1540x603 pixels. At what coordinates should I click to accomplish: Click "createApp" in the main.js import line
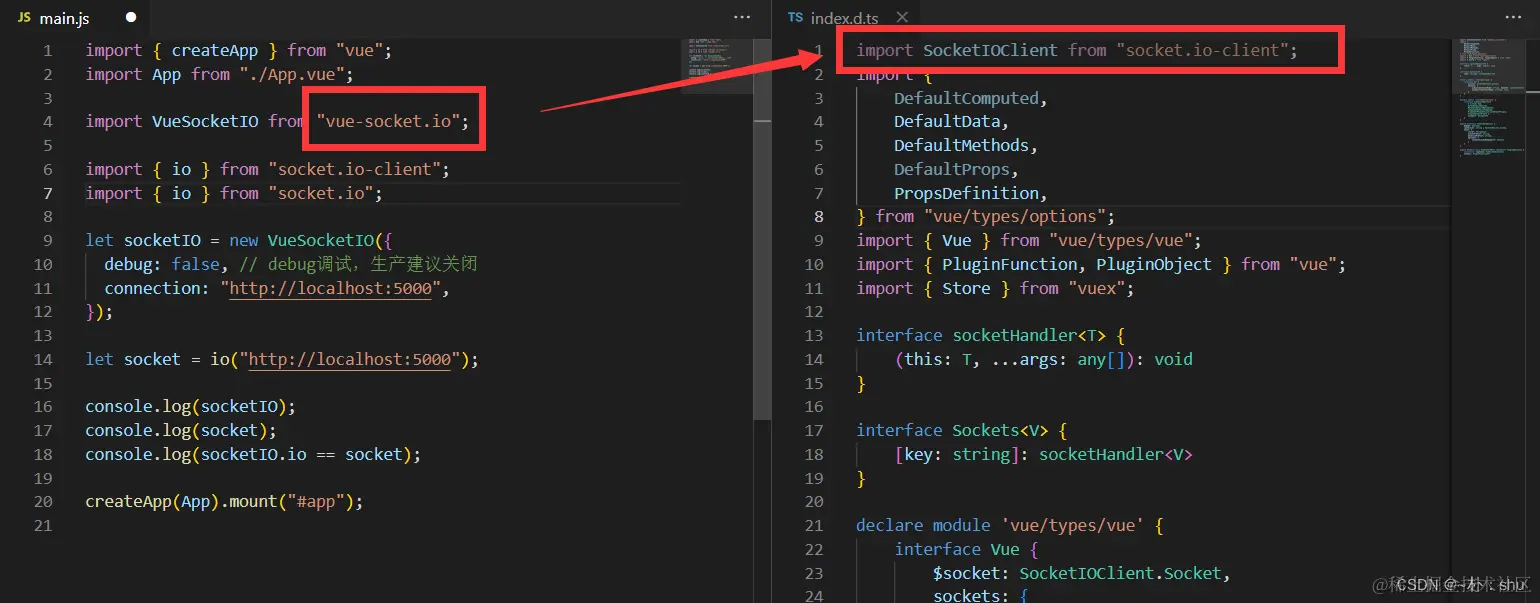click(x=215, y=50)
